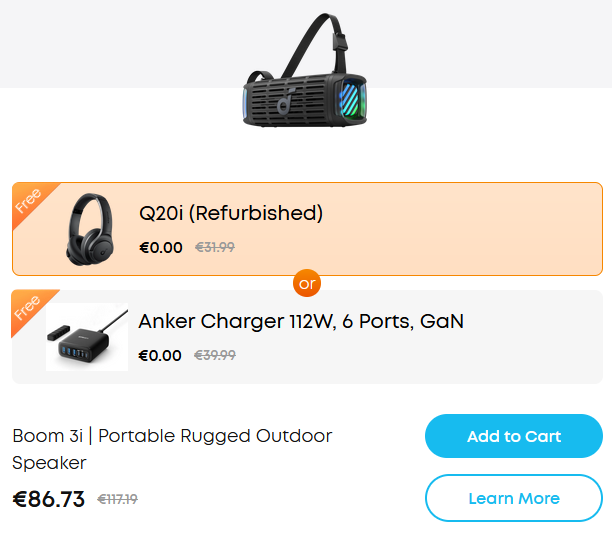The width and height of the screenshot is (612, 534).
Task: Click the orange Free ribbon on Q20i
Action: pyautogui.click(x=29, y=199)
